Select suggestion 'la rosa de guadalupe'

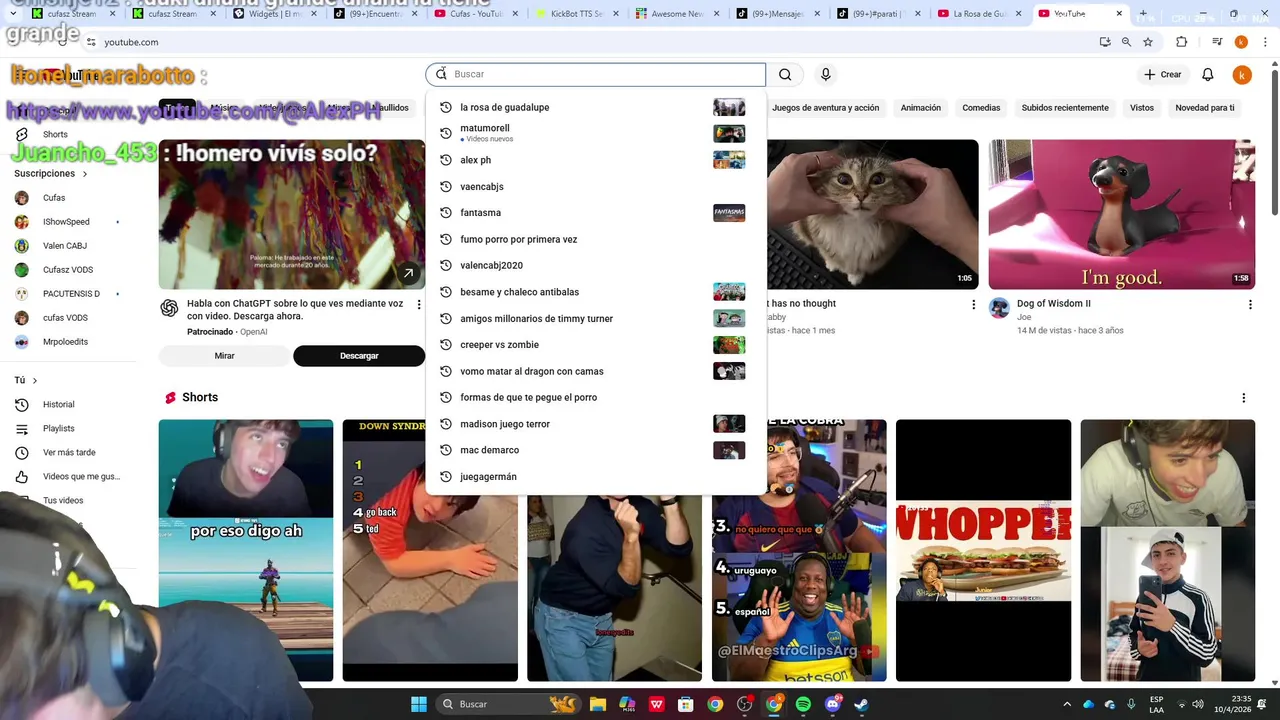click(x=595, y=107)
